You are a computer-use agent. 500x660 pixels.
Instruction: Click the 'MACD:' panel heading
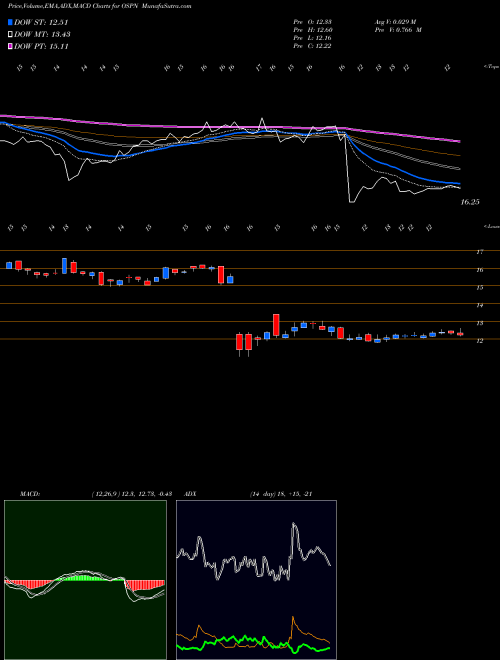(29, 494)
